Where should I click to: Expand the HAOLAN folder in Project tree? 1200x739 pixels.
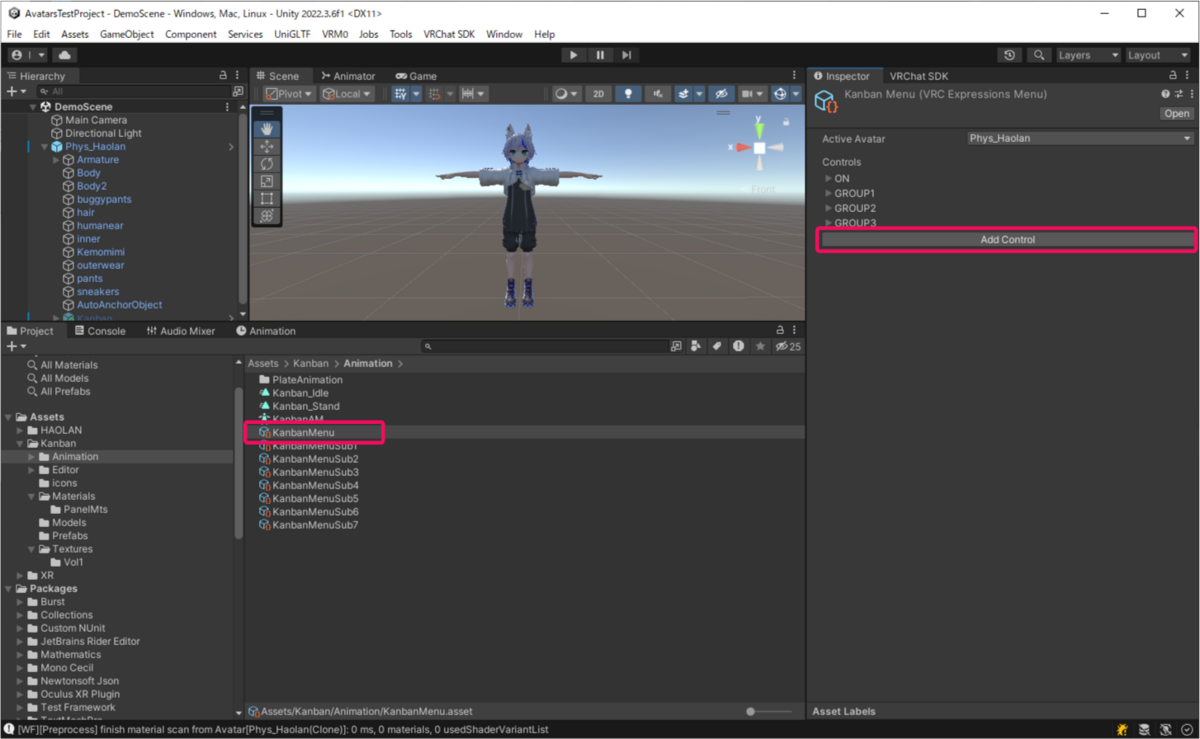point(20,430)
